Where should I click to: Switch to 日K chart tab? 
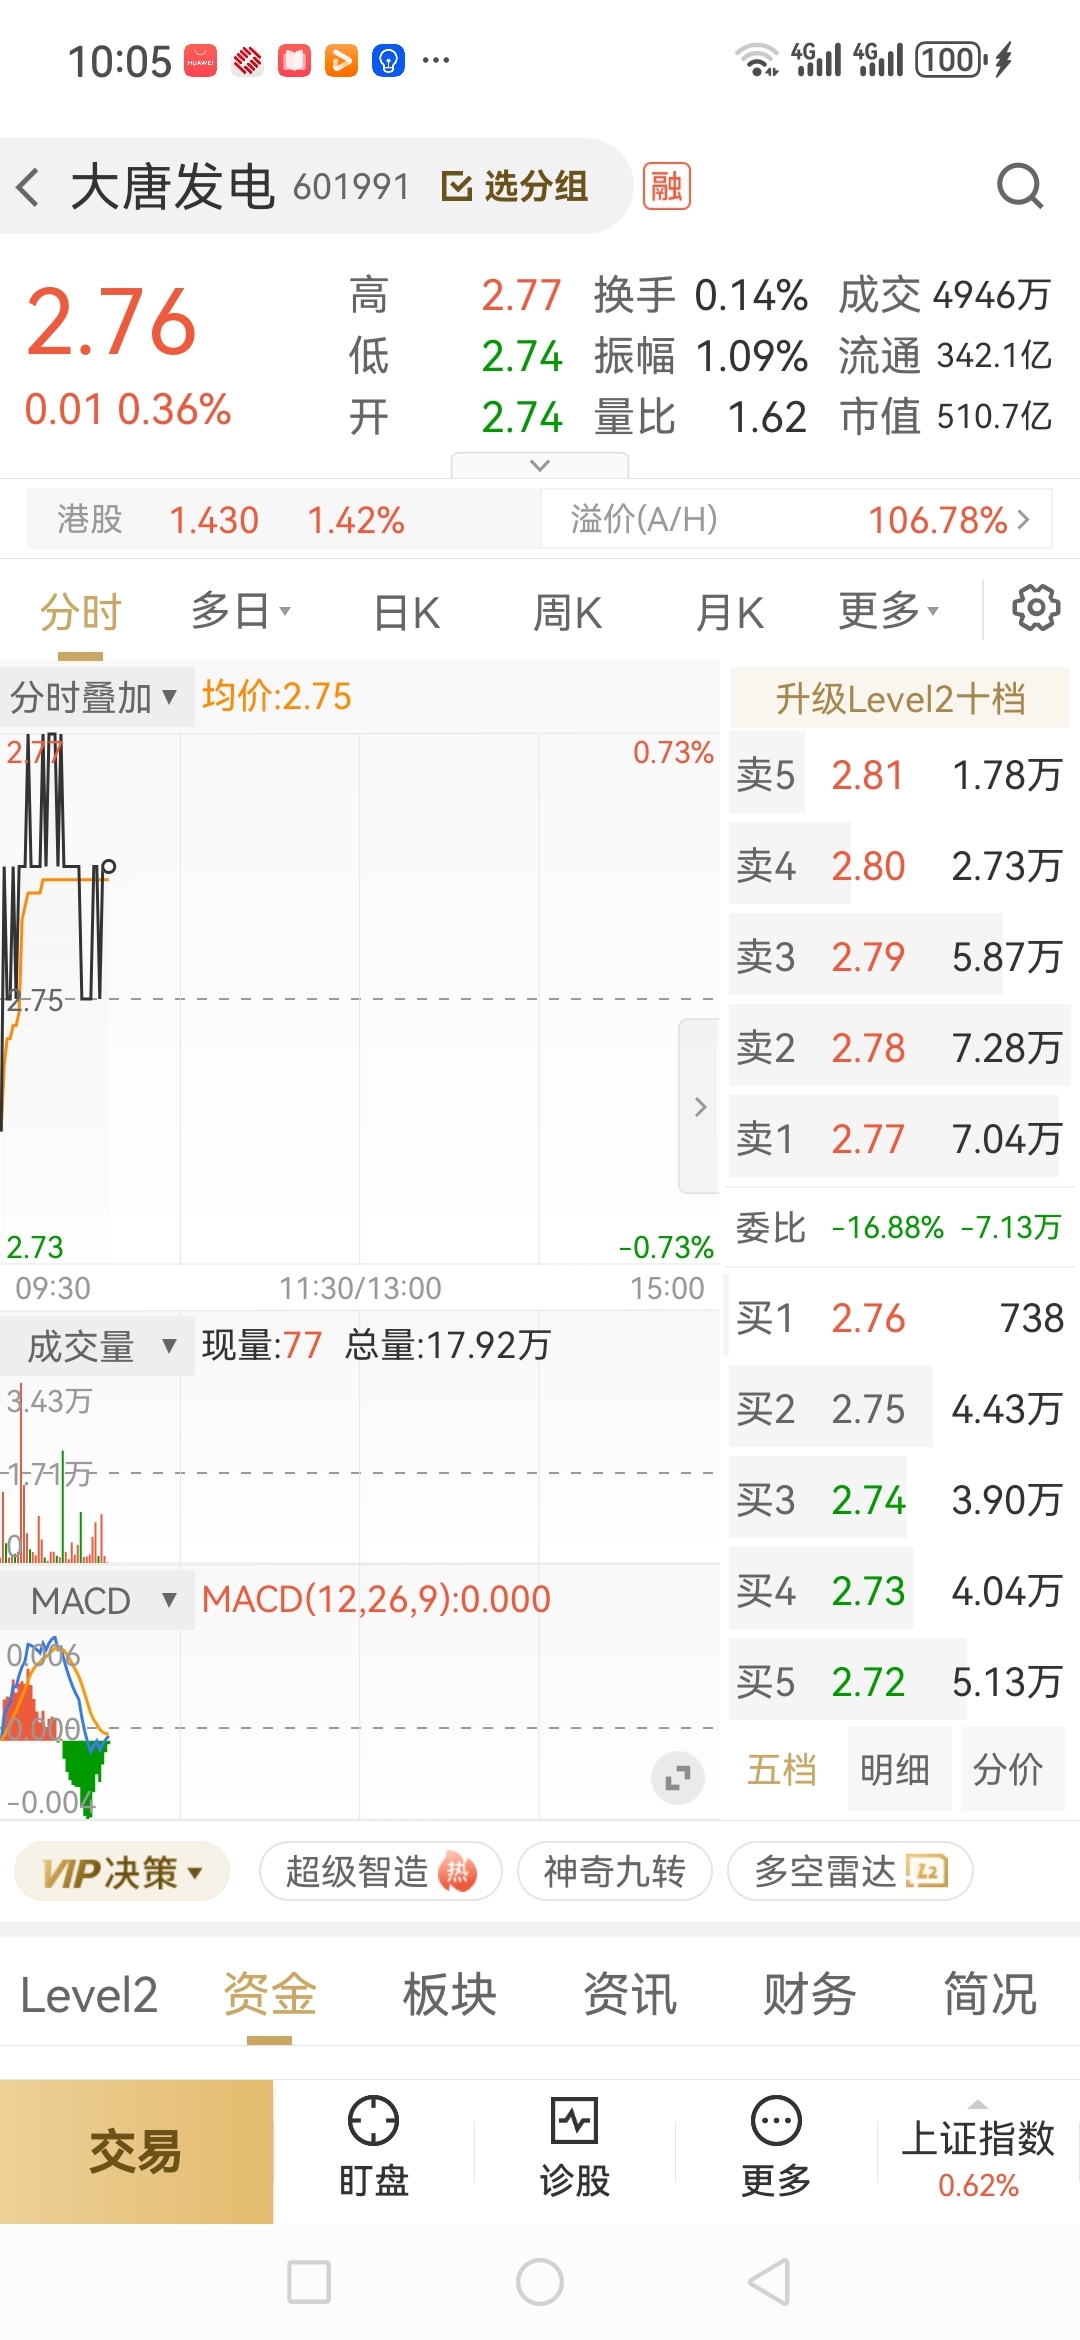(x=406, y=612)
